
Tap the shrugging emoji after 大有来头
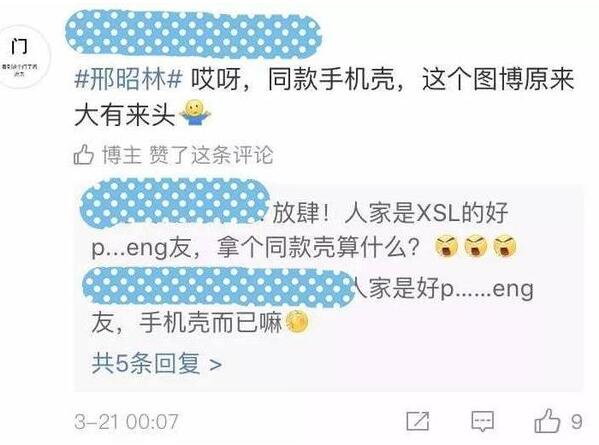click(195, 113)
